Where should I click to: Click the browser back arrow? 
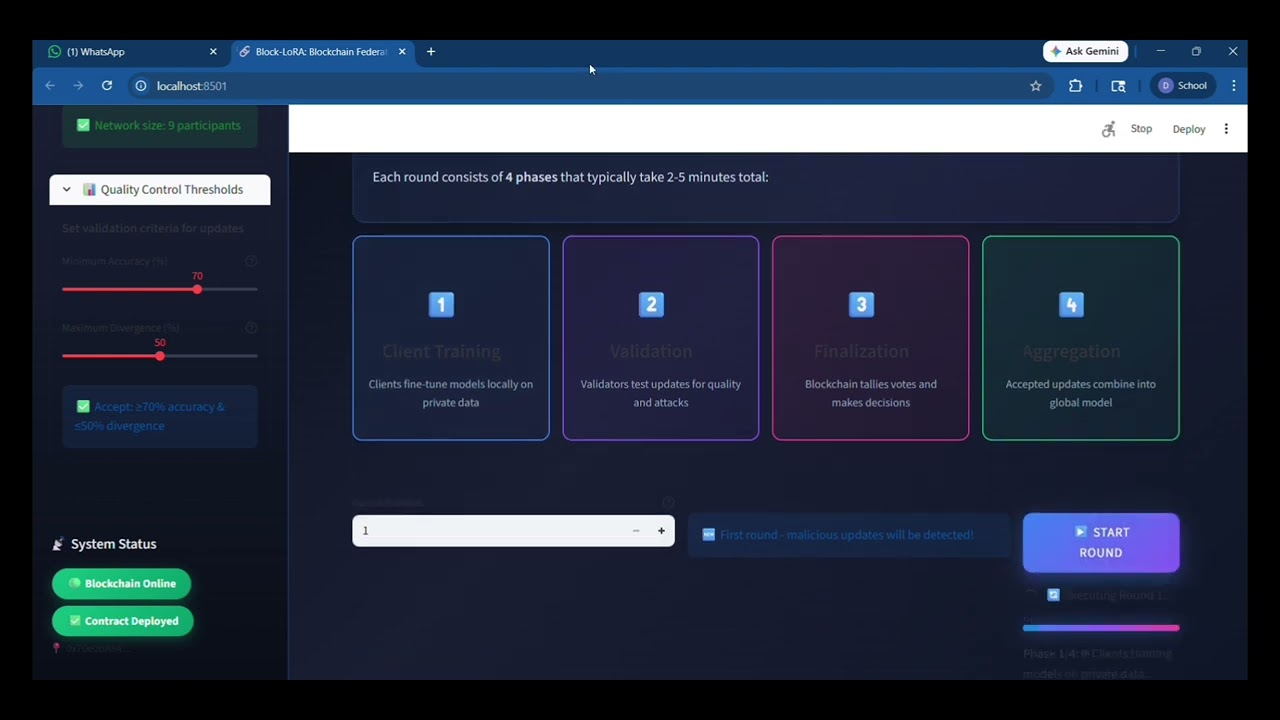pos(50,86)
